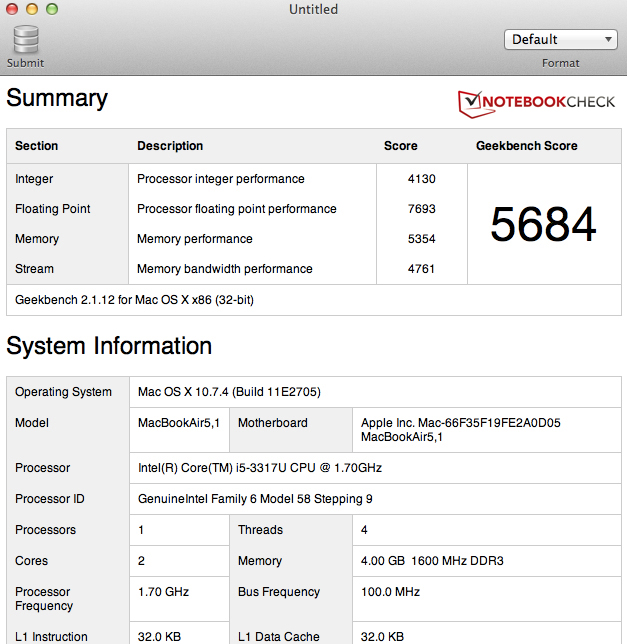This screenshot has width=627, height=644.
Task: Click the green zoom window button
Action: [x=52, y=9]
